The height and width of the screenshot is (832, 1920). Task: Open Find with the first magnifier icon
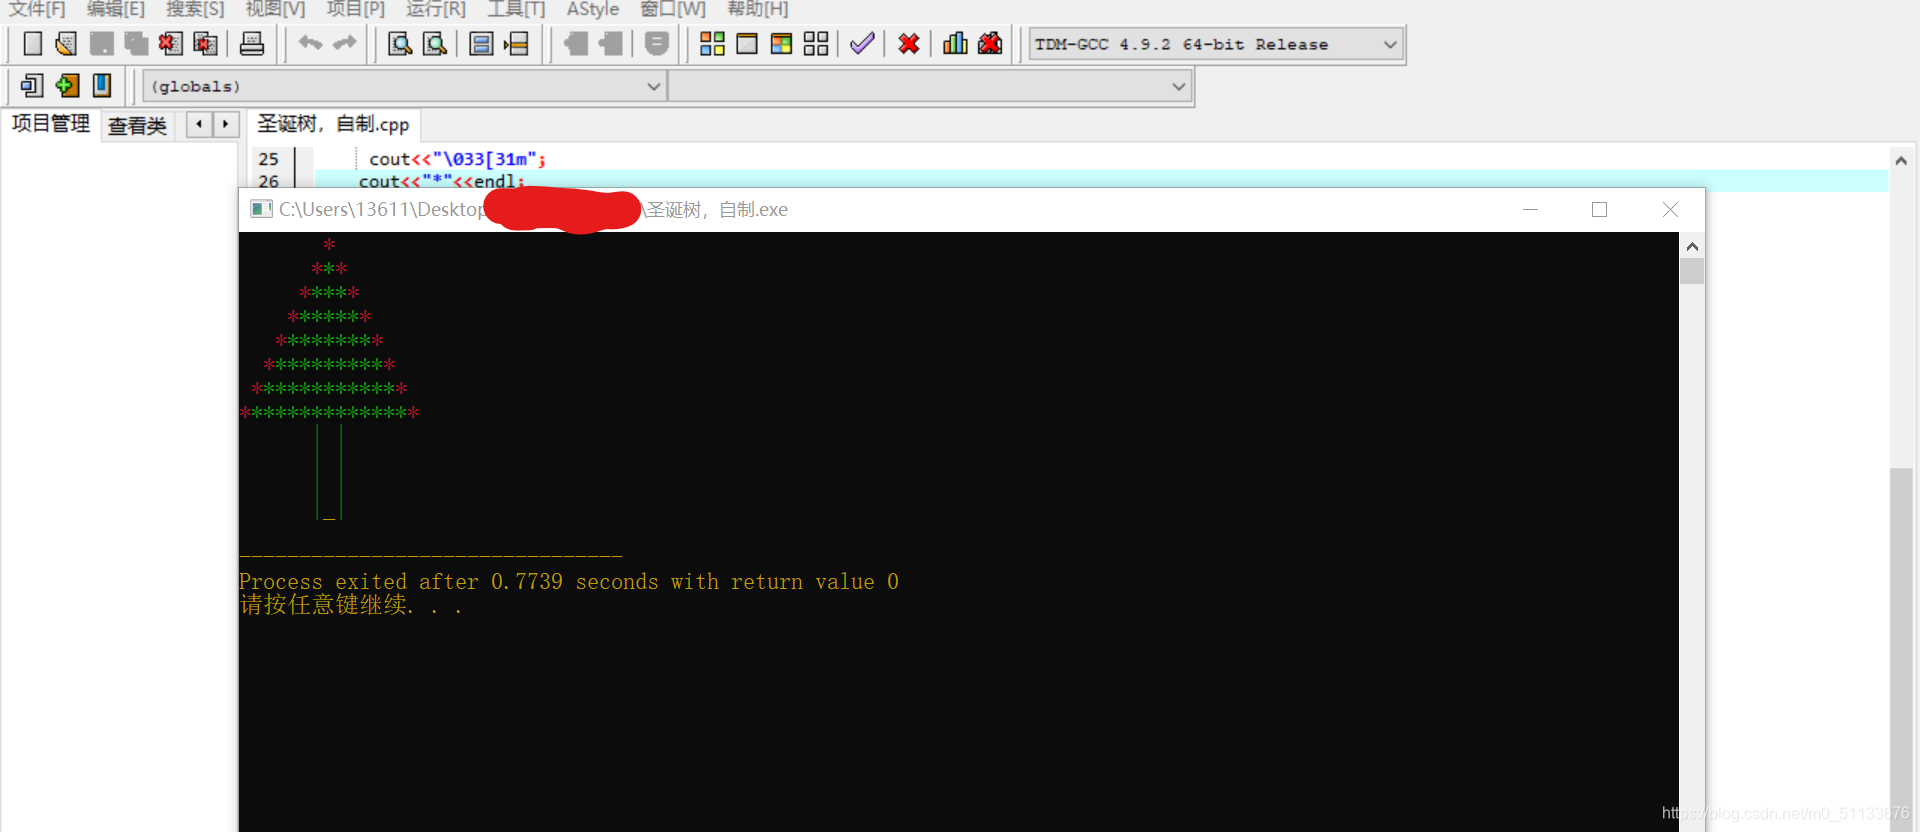pyautogui.click(x=400, y=44)
